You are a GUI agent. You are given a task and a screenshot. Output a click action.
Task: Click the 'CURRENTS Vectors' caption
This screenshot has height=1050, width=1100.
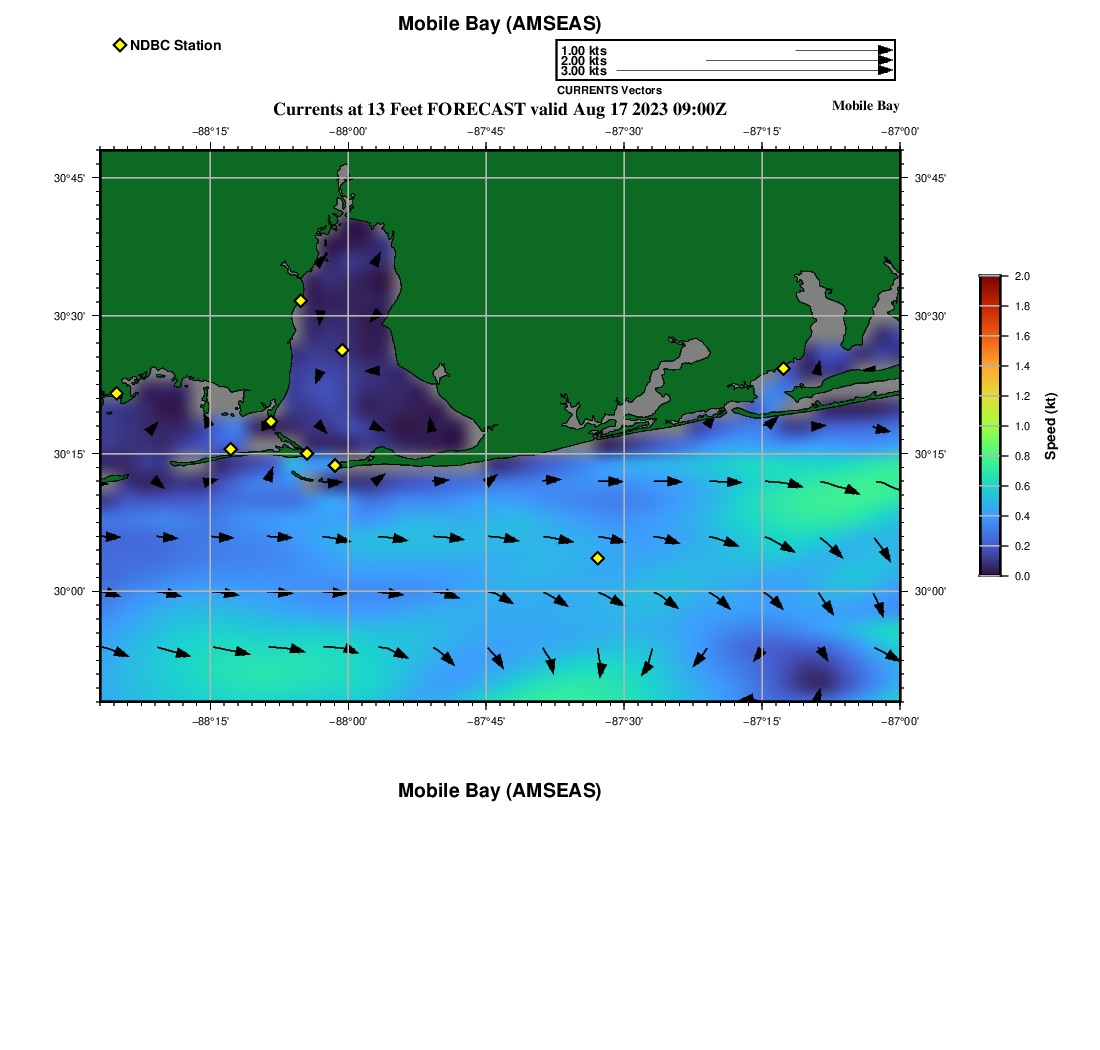click(609, 90)
